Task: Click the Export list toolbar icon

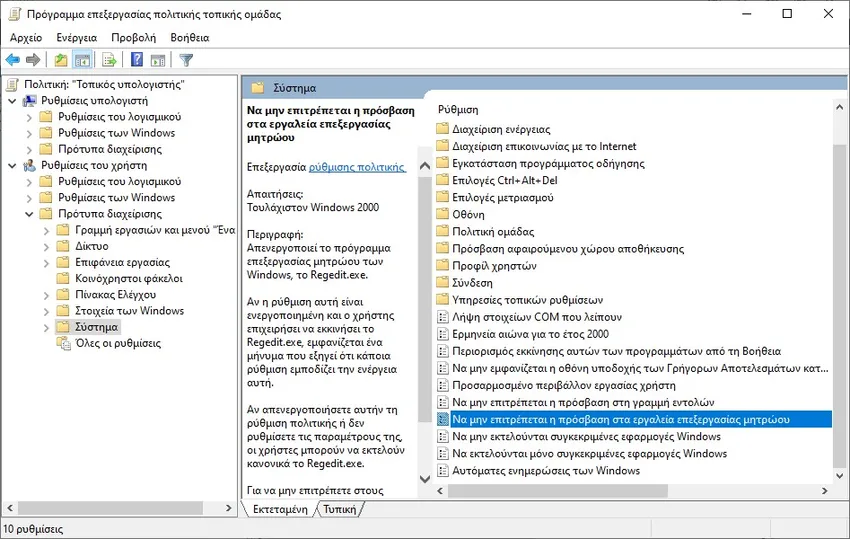Action: click(x=110, y=60)
